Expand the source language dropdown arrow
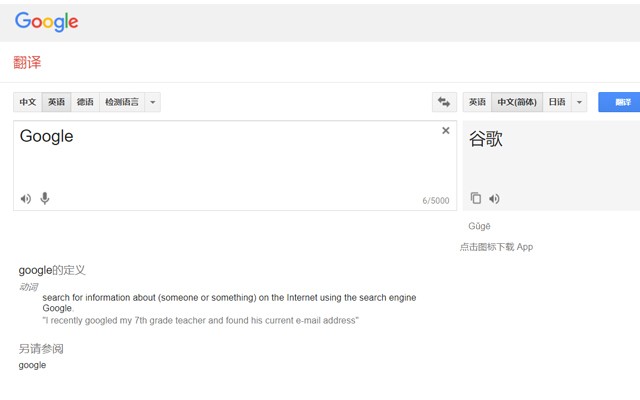 click(152, 102)
